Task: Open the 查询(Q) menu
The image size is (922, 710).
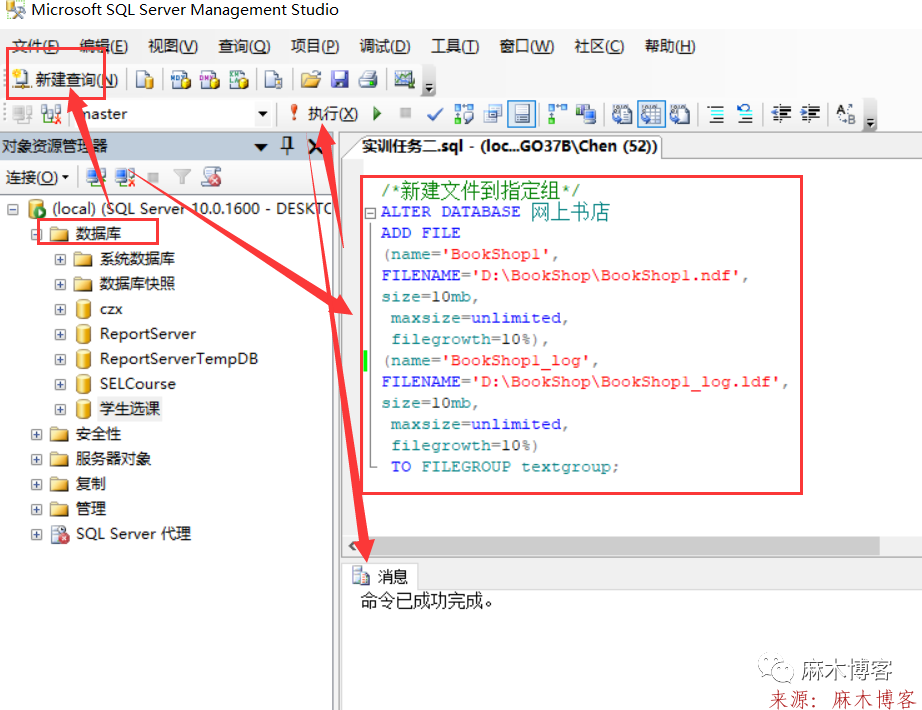Action: (243, 46)
